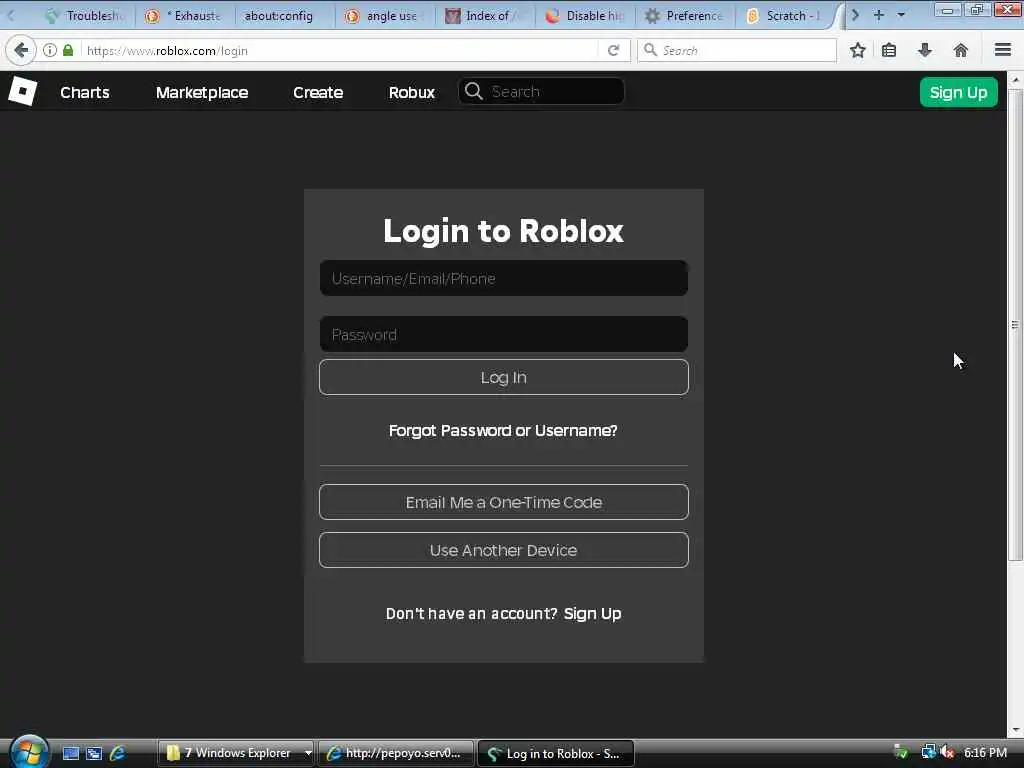Open the Firefox hamburger menu
Viewport: 1024px width, 768px height.
click(1003, 50)
